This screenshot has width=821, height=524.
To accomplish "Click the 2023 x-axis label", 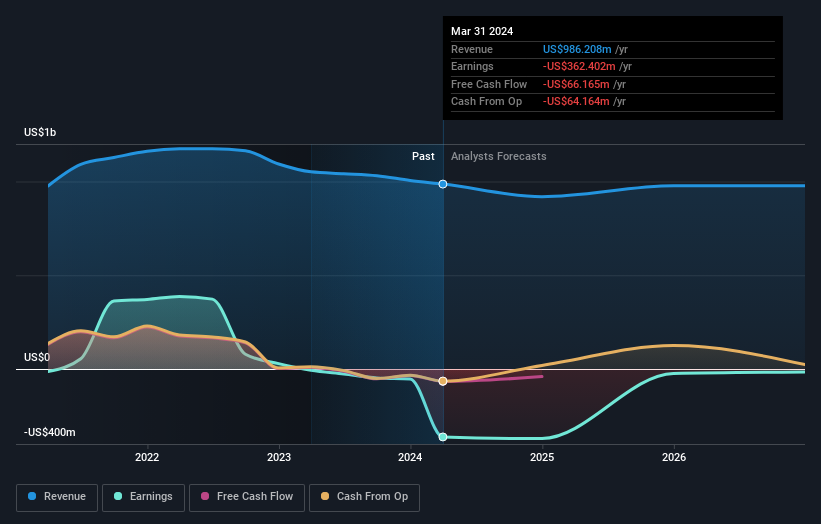I will pyautogui.click(x=279, y=457).
